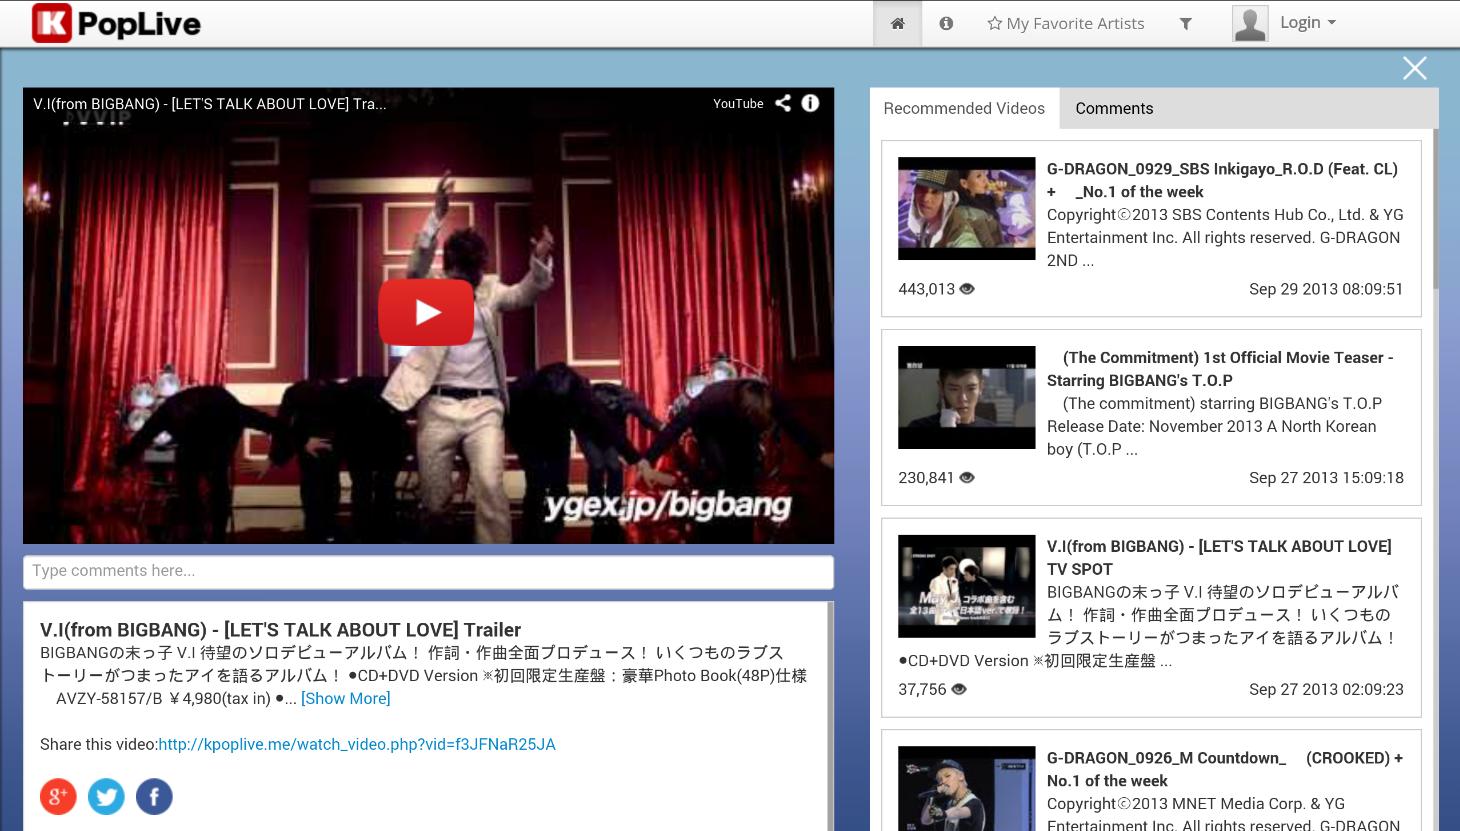Share the video on Twitter
Viewport: 1460px width, 831px height.
(106, 796)
